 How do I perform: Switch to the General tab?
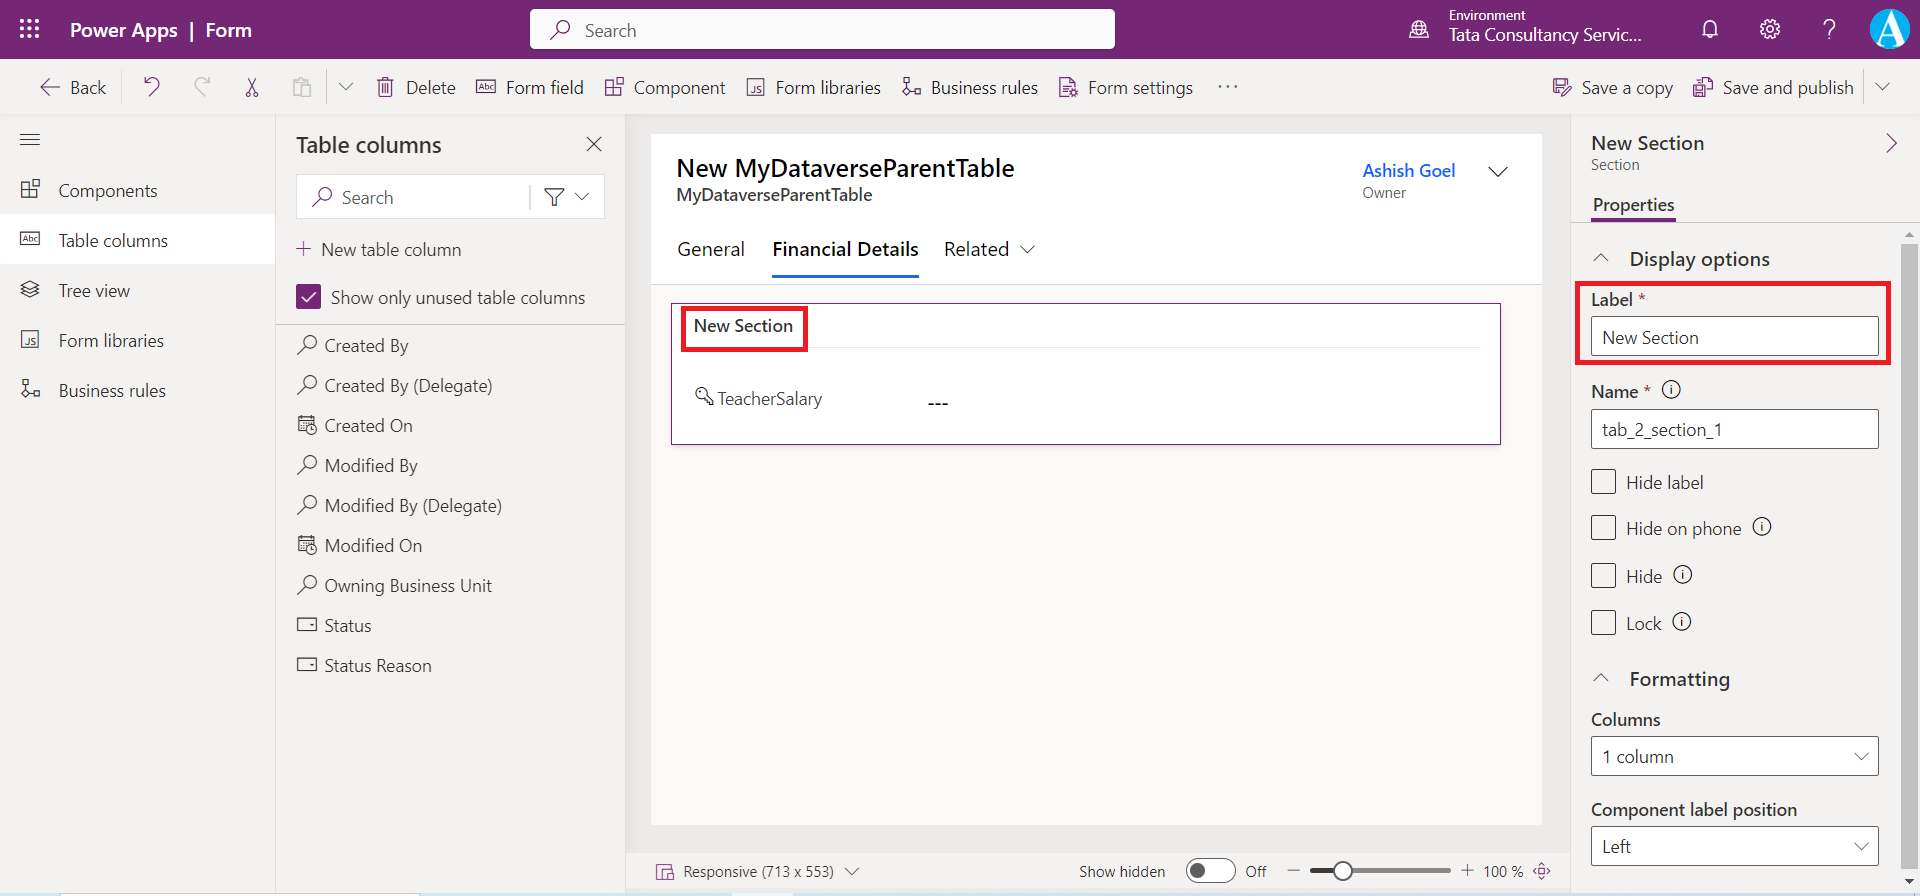click(x=710, y=249)
